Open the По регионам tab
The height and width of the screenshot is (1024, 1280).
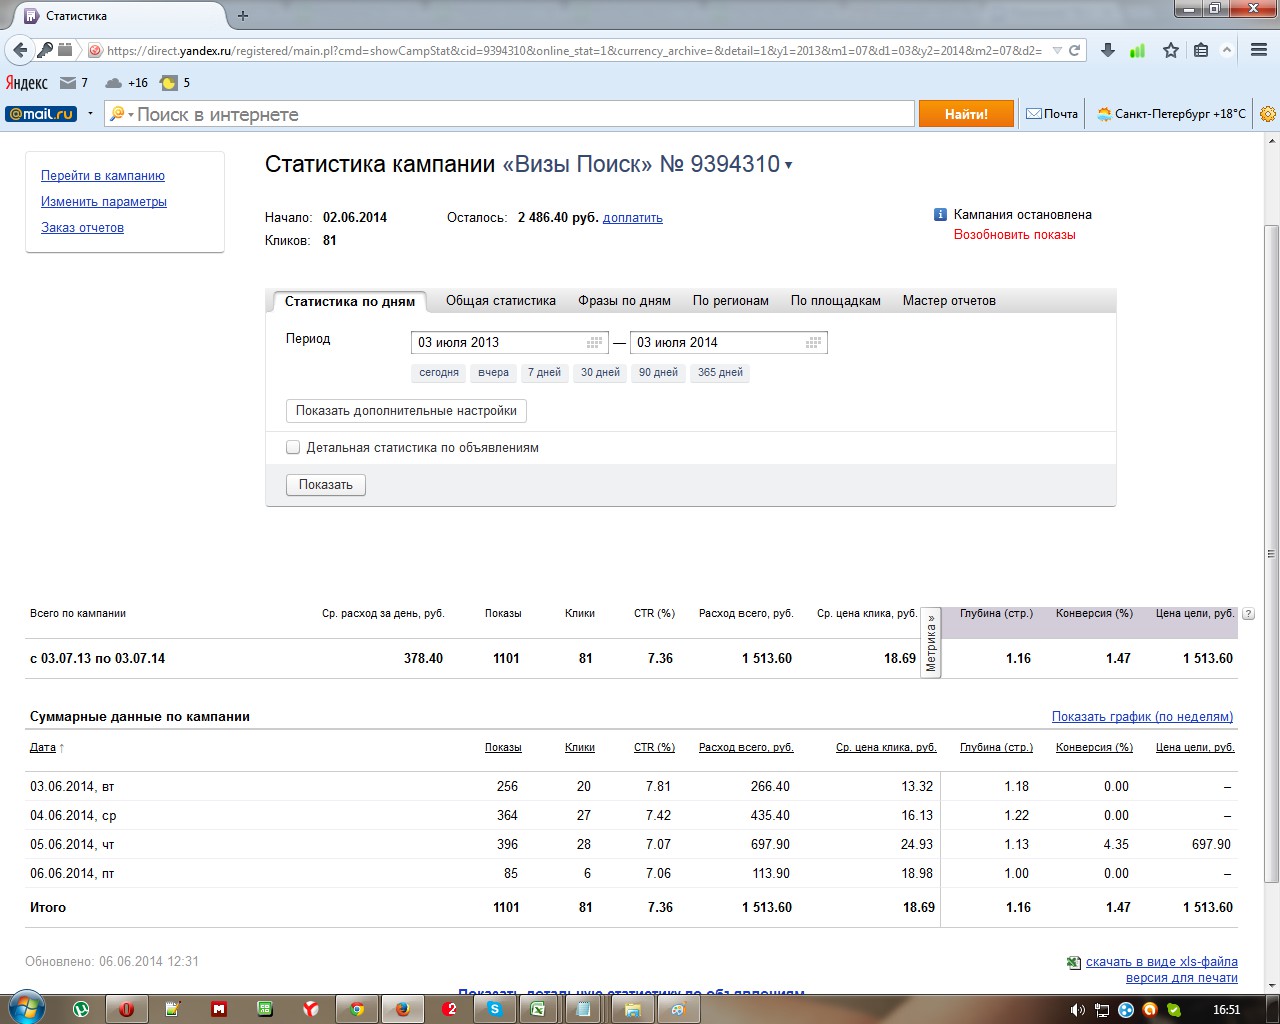pyautogui.click(x=731, y=301)
